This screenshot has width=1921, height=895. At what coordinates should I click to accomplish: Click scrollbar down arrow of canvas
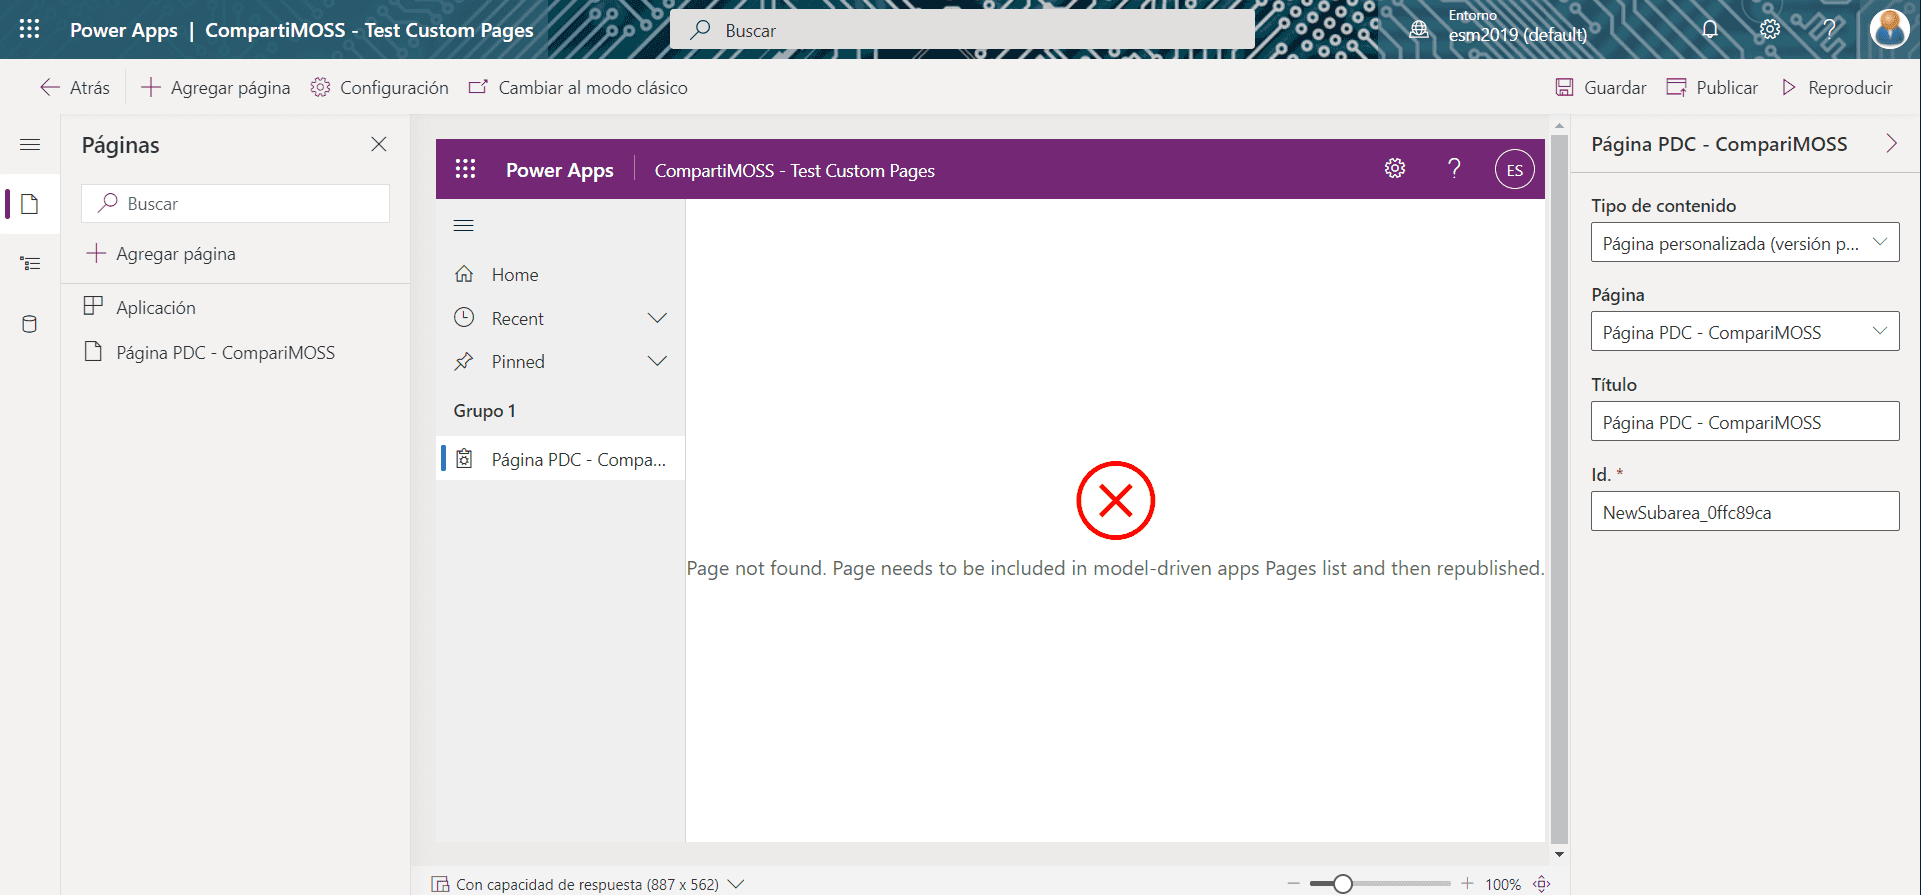1559,854
